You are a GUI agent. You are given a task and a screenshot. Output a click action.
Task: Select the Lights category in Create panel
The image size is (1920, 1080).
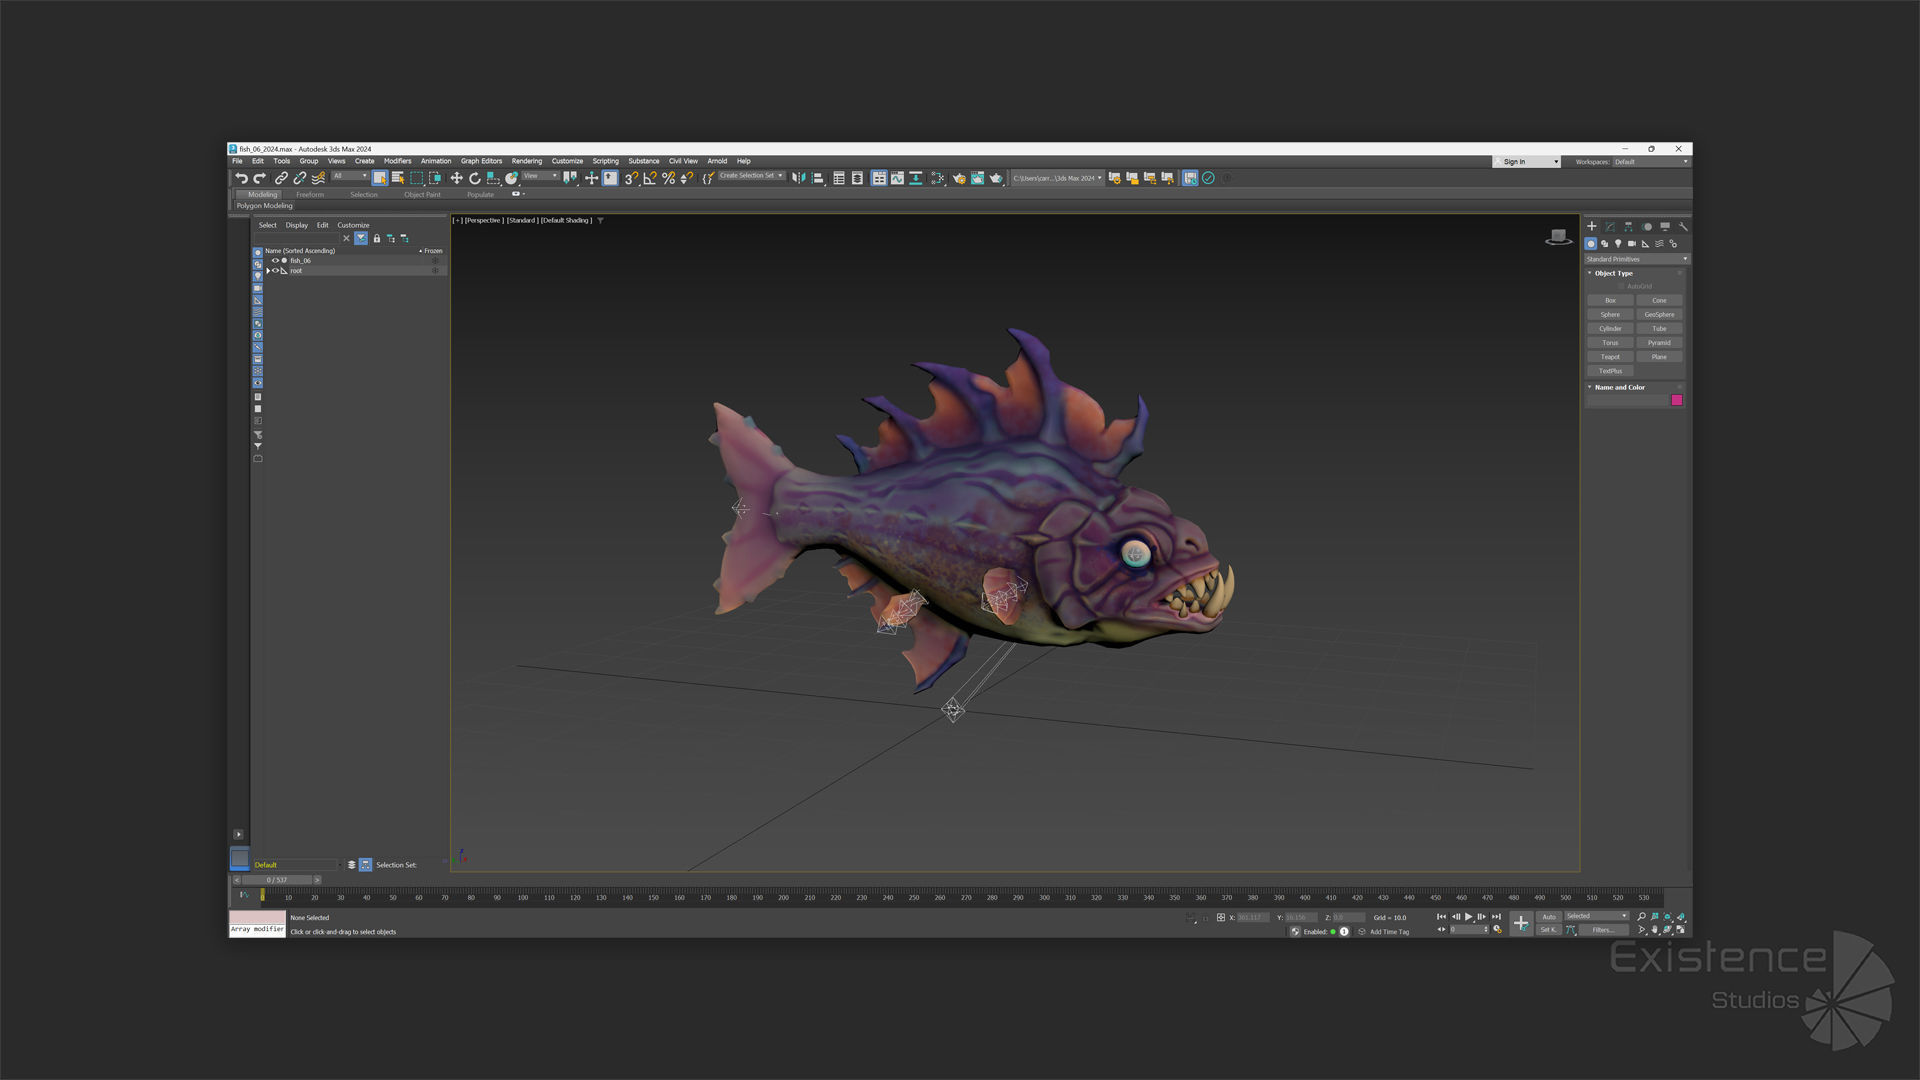pyautogui.click(x=1618, y=244)
